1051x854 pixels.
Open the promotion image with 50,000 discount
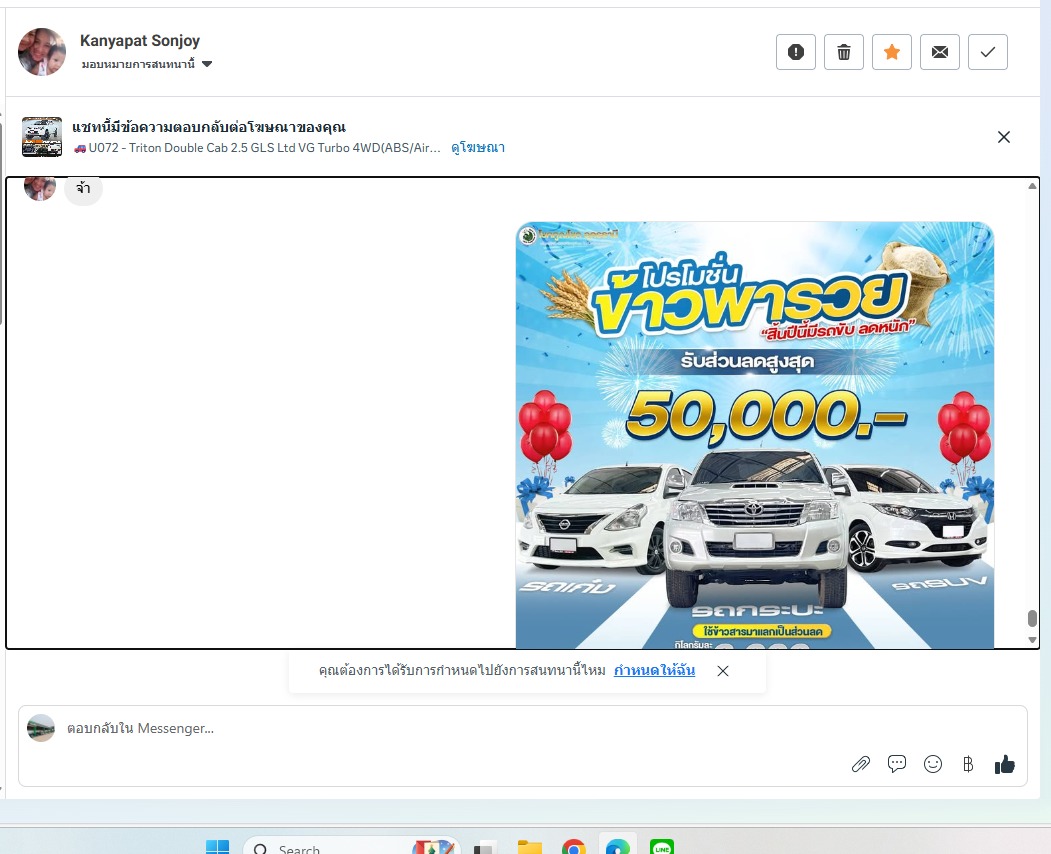click(755, 435)
